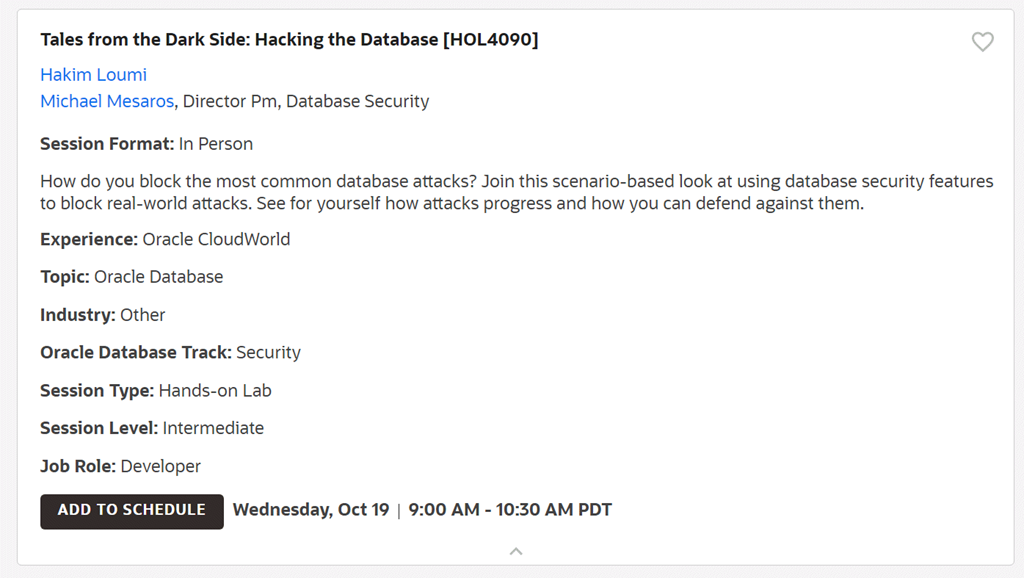The height and width of the screenshot is (578, 1024).
Task: Open Michael Mesaros's speaker profile
Action: (107, 101)
